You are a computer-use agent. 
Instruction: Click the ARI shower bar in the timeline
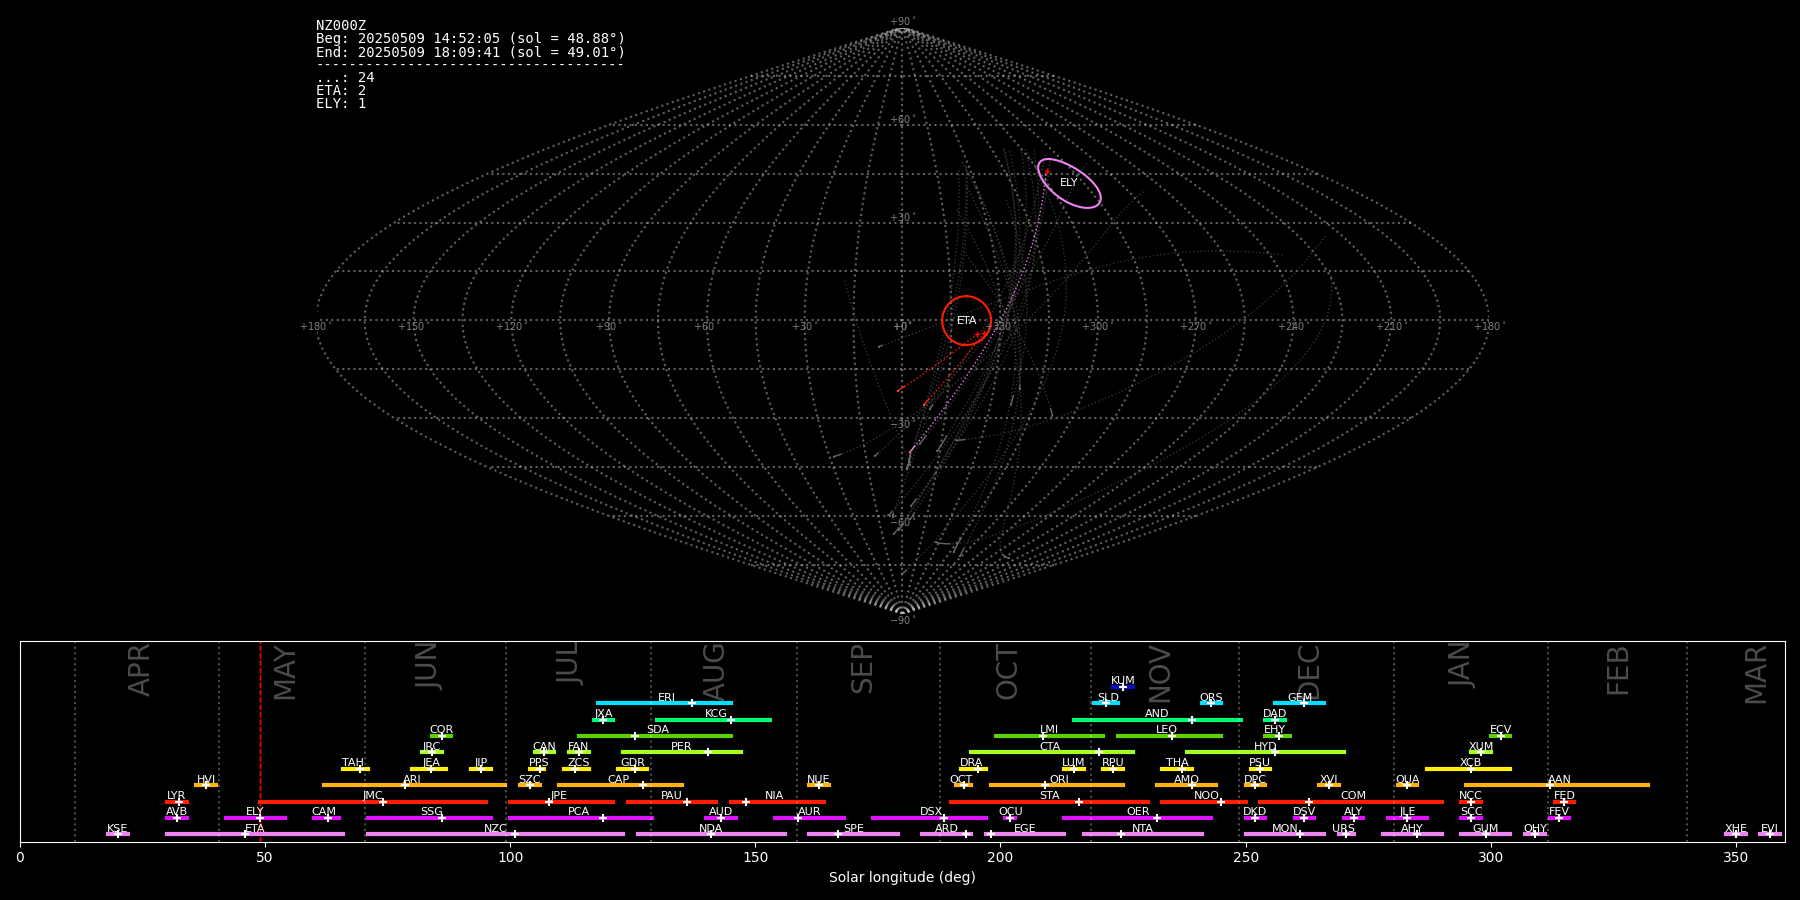tap(414, 785)
